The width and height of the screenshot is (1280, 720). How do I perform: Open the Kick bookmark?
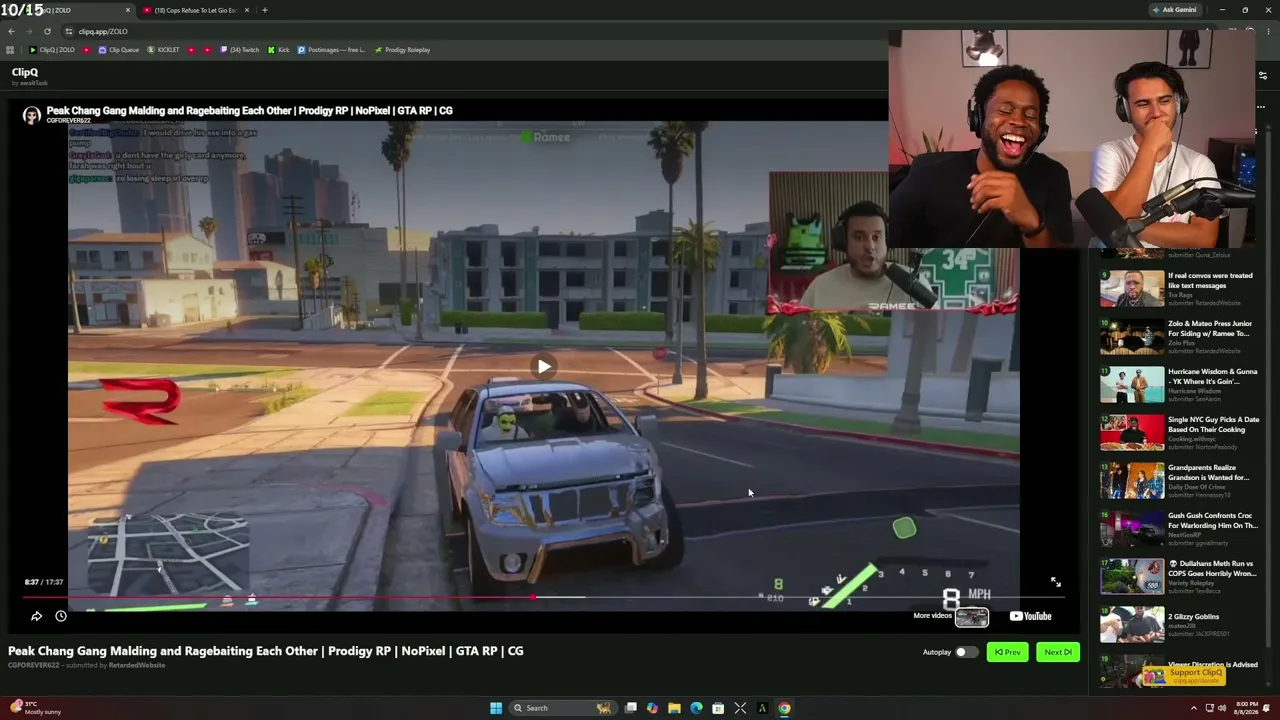(278, 50)
